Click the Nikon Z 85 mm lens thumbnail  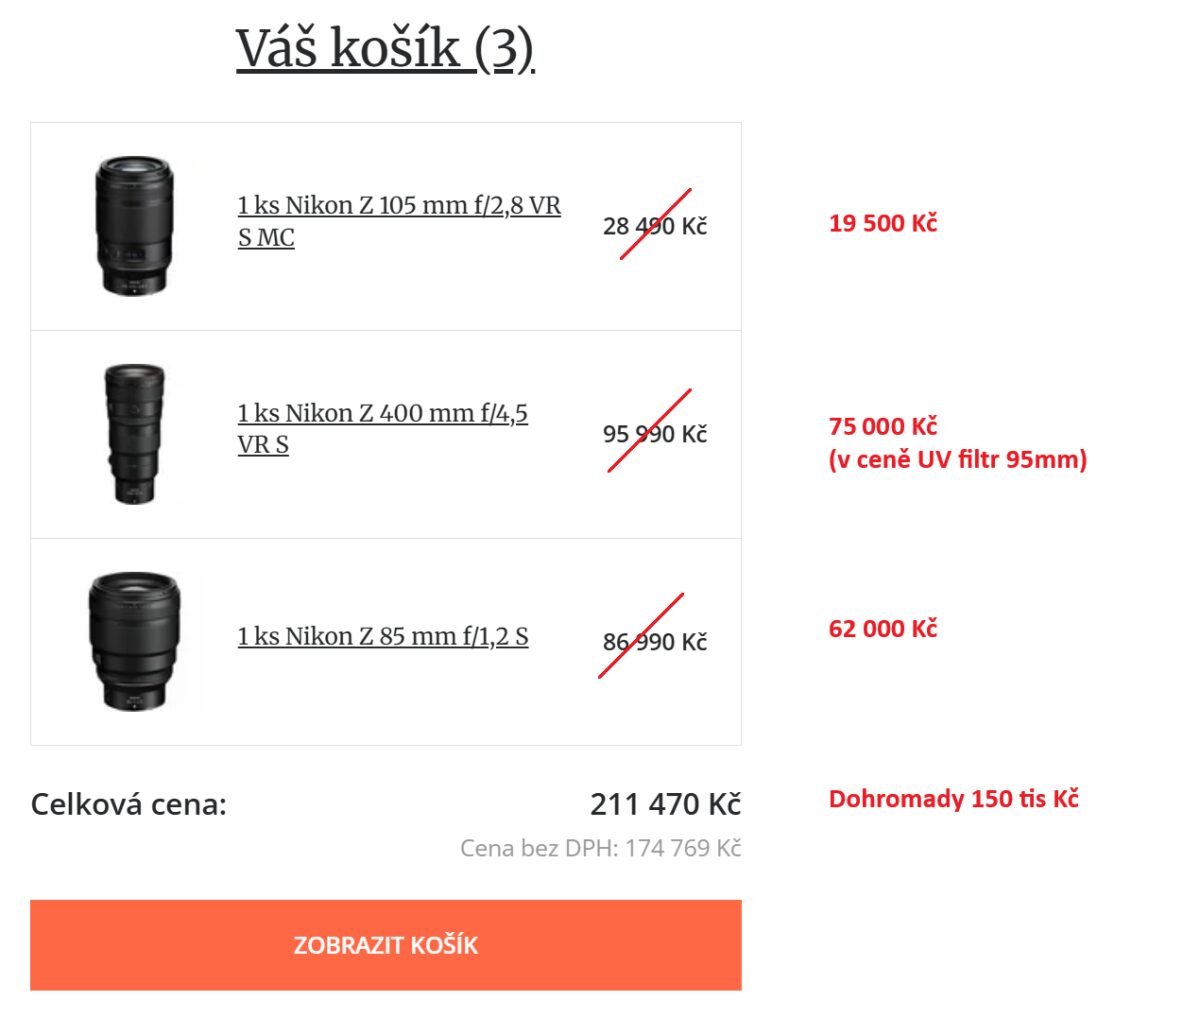pyautogui.click(x=133, y=641)
